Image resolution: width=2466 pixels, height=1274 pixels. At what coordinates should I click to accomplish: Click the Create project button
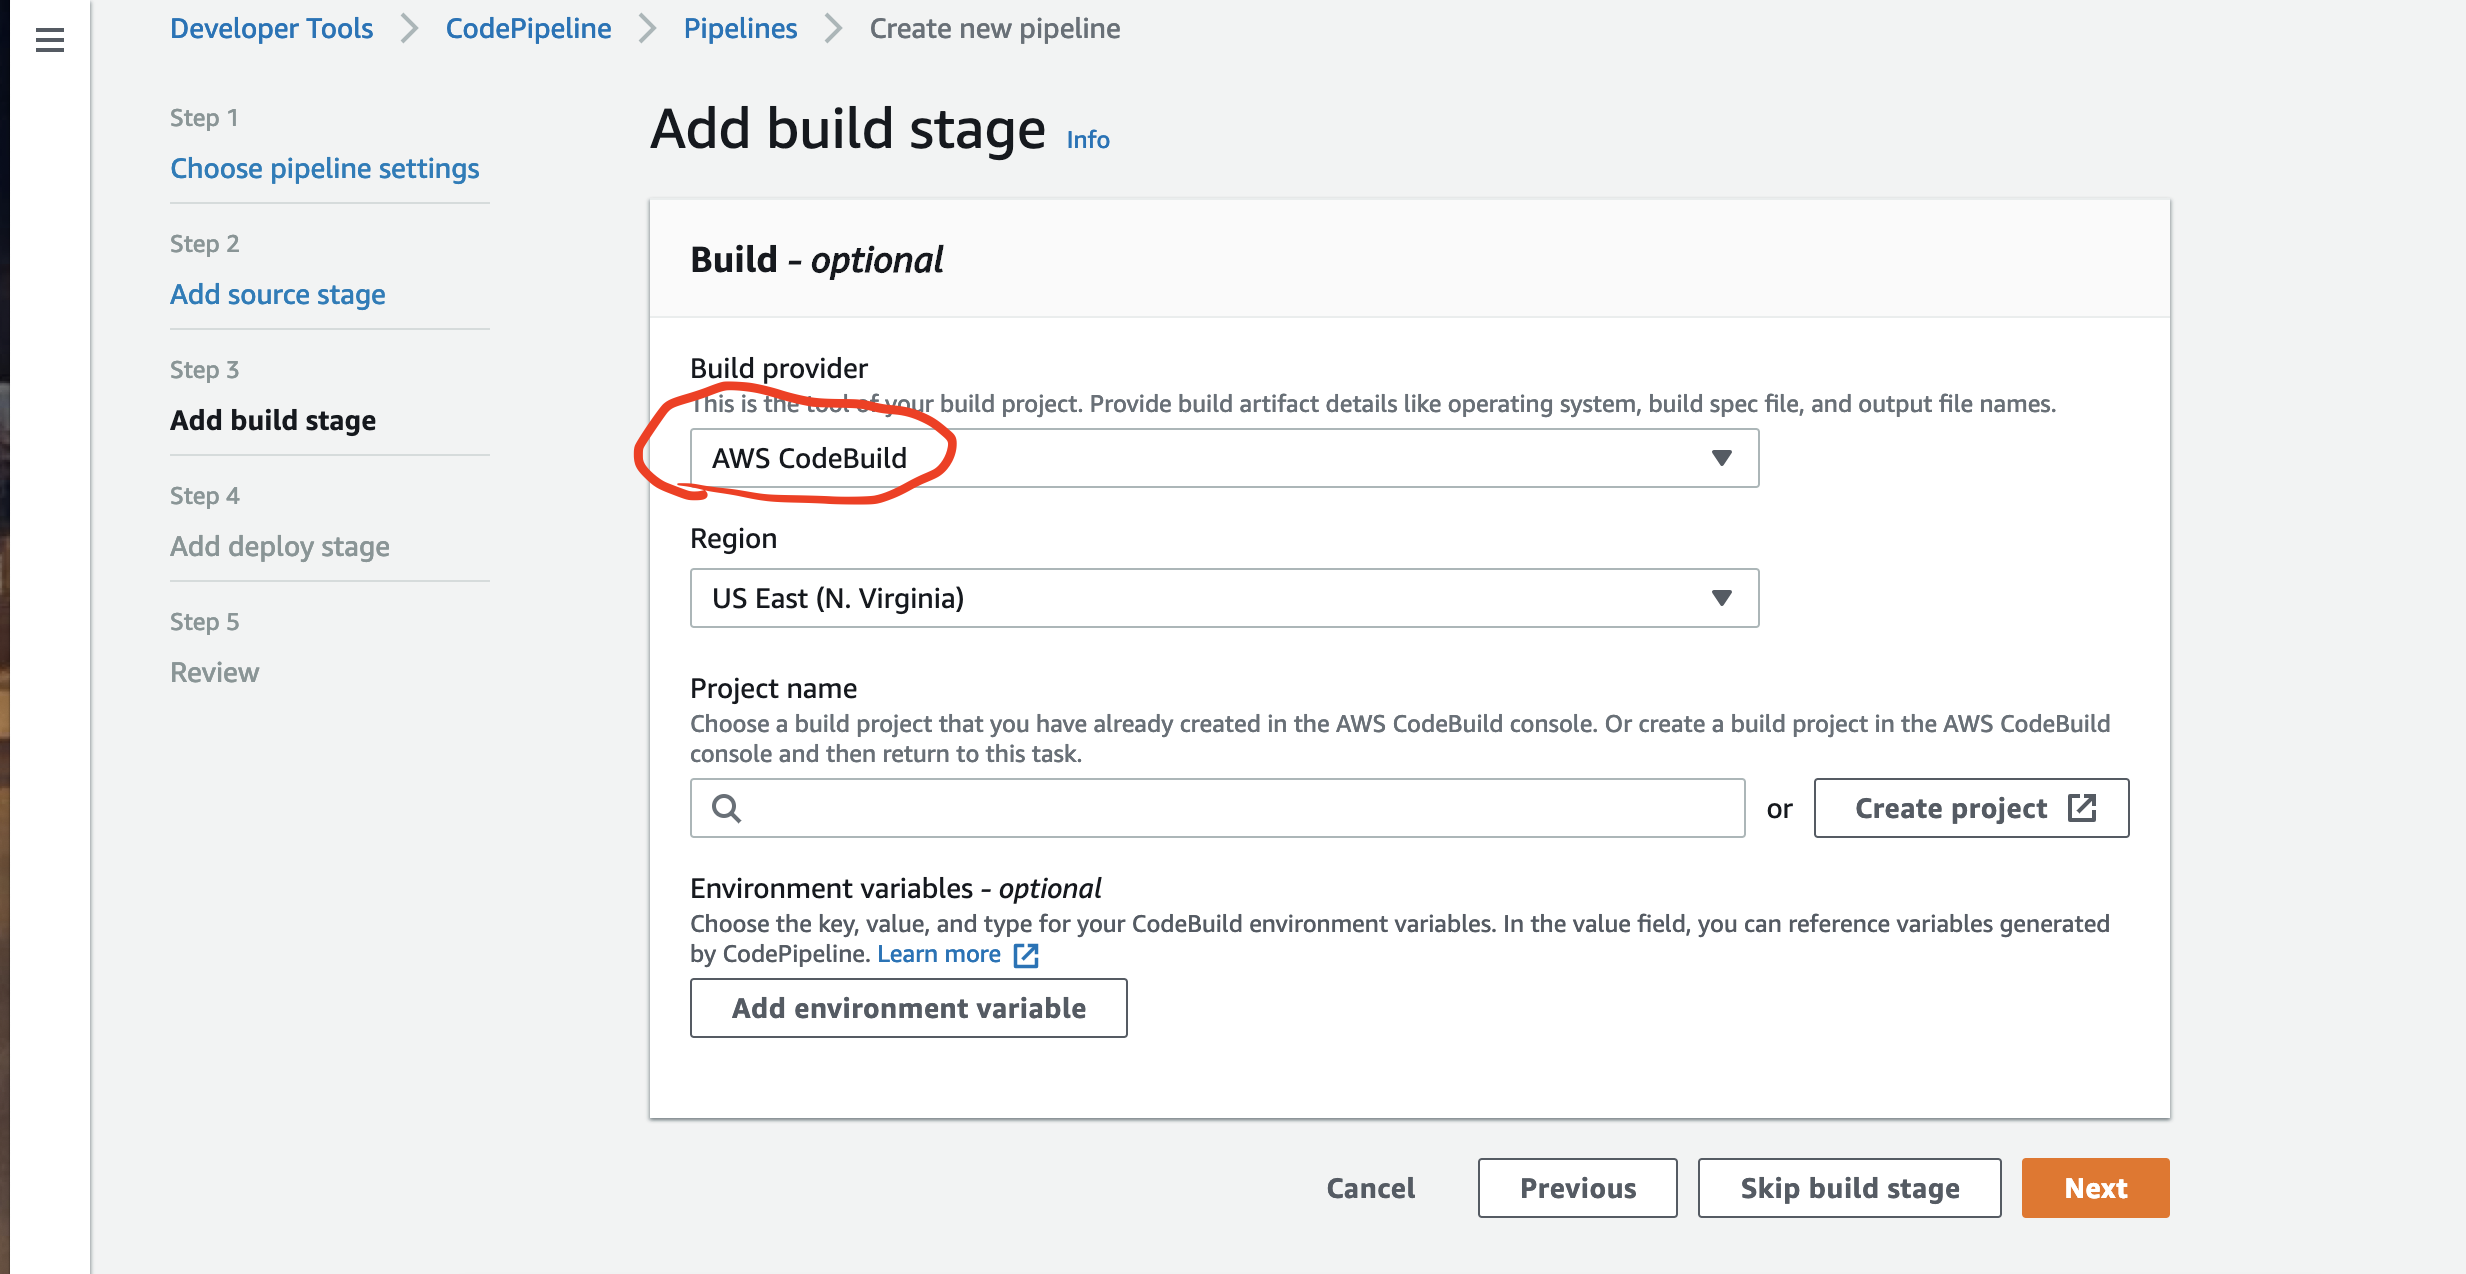1971,808
